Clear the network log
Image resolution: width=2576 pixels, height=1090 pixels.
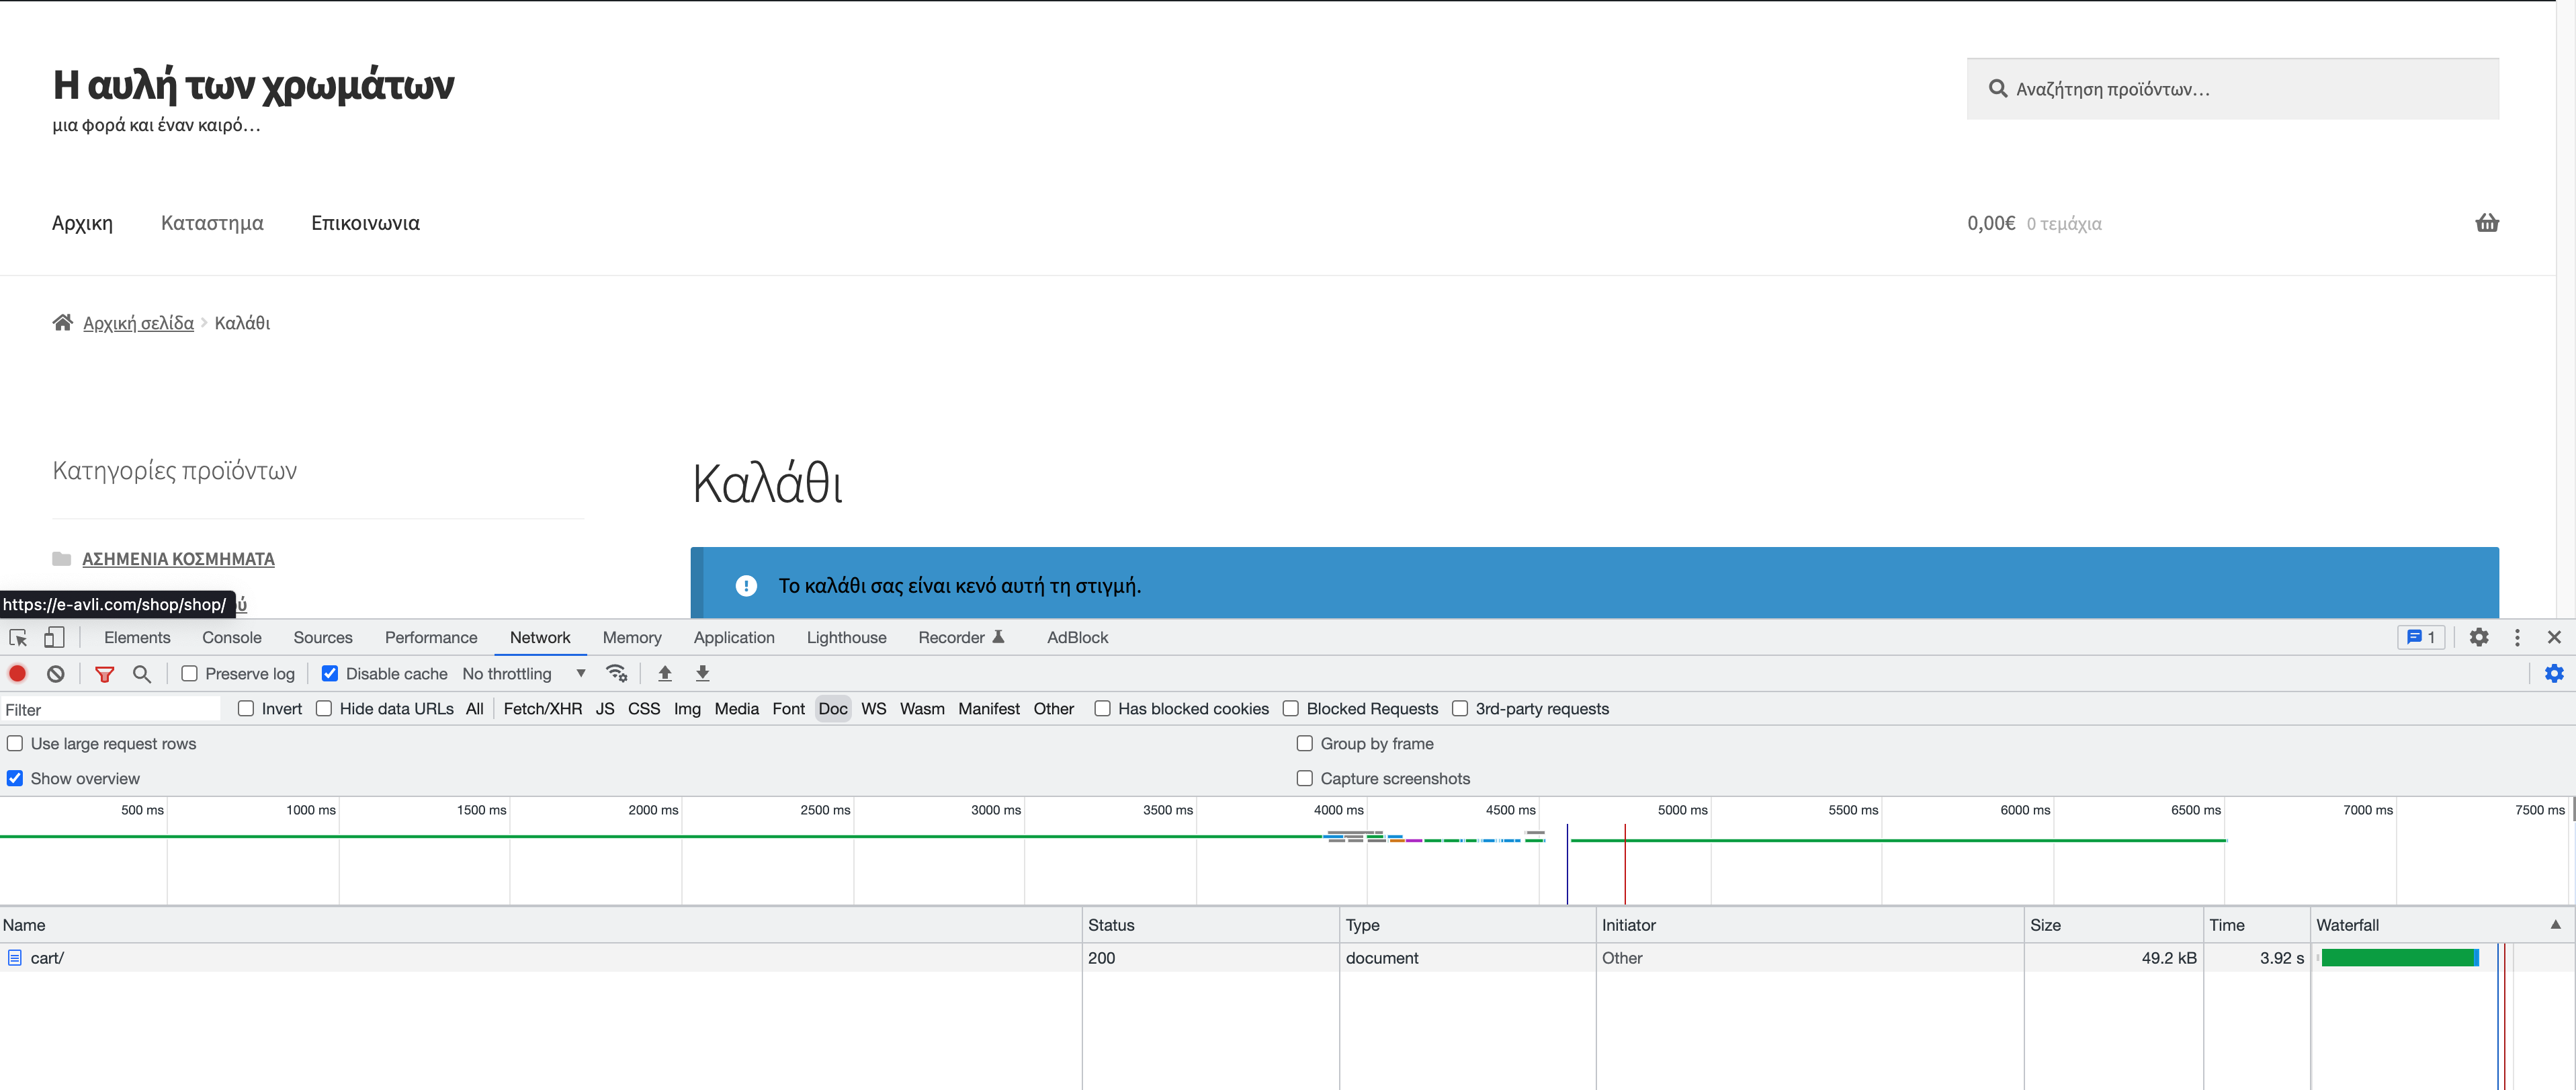tap(56, 673)
